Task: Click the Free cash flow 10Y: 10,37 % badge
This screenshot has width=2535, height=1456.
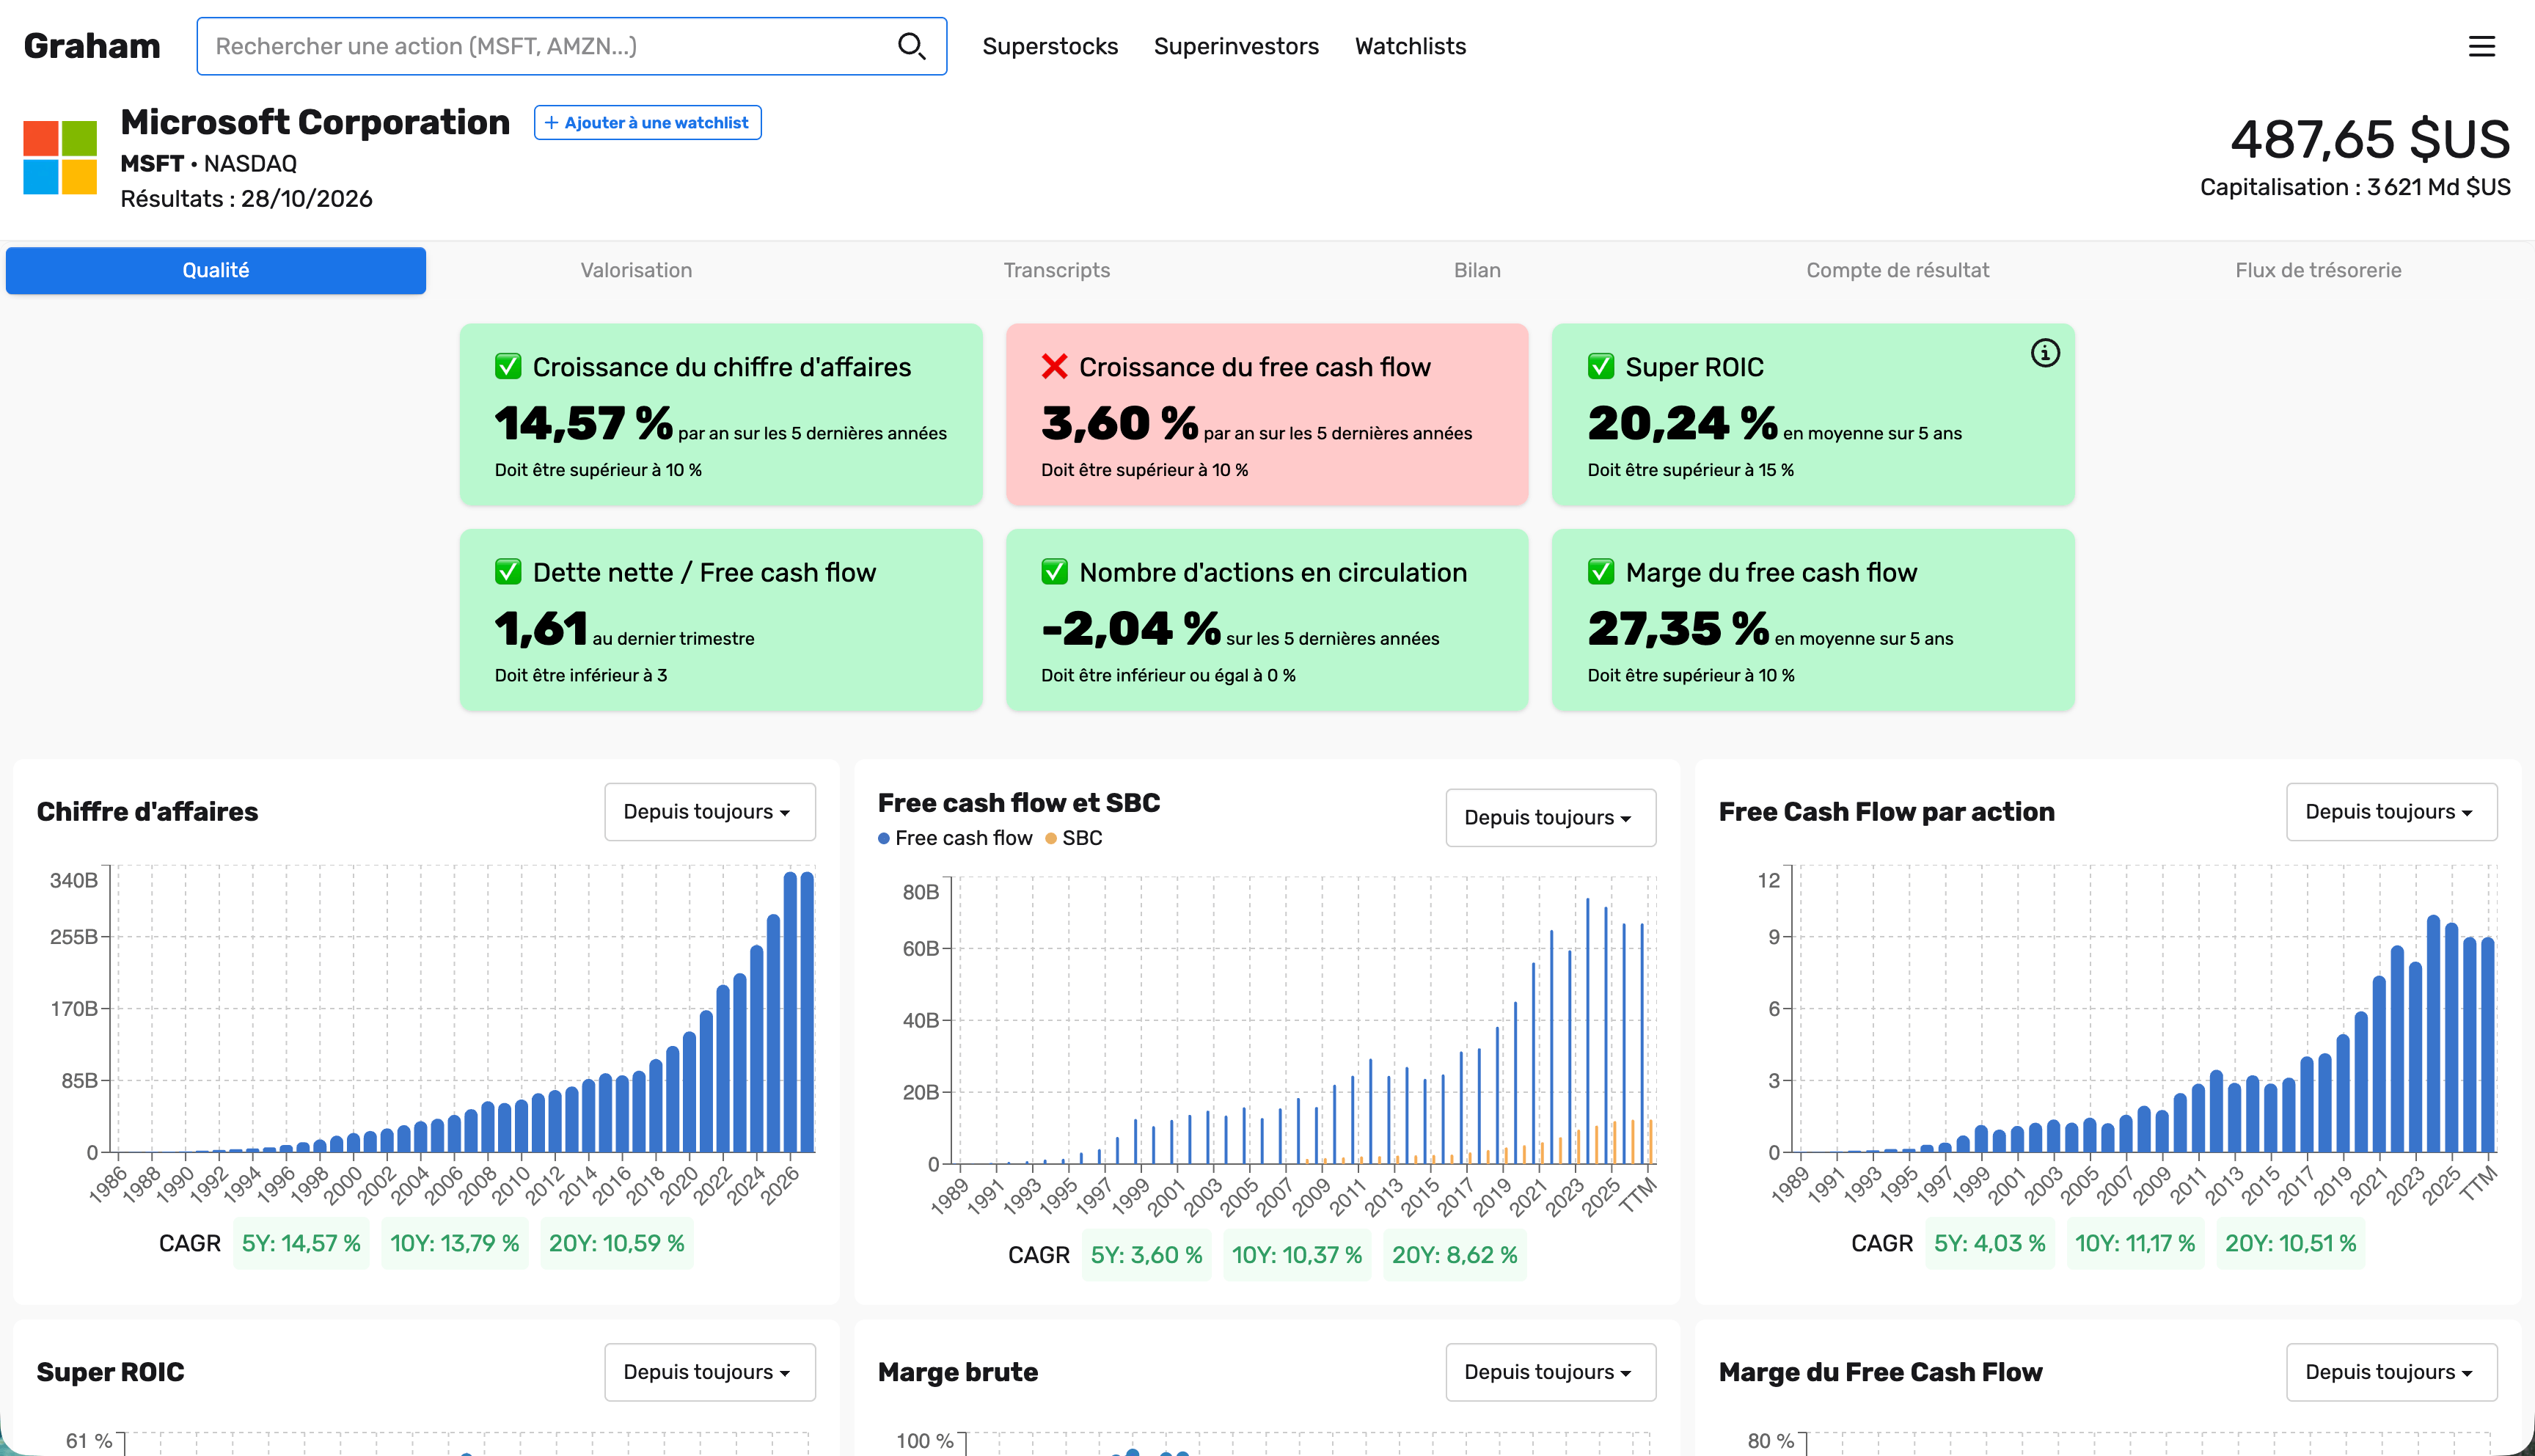Action: (x=1297, y=1256)
